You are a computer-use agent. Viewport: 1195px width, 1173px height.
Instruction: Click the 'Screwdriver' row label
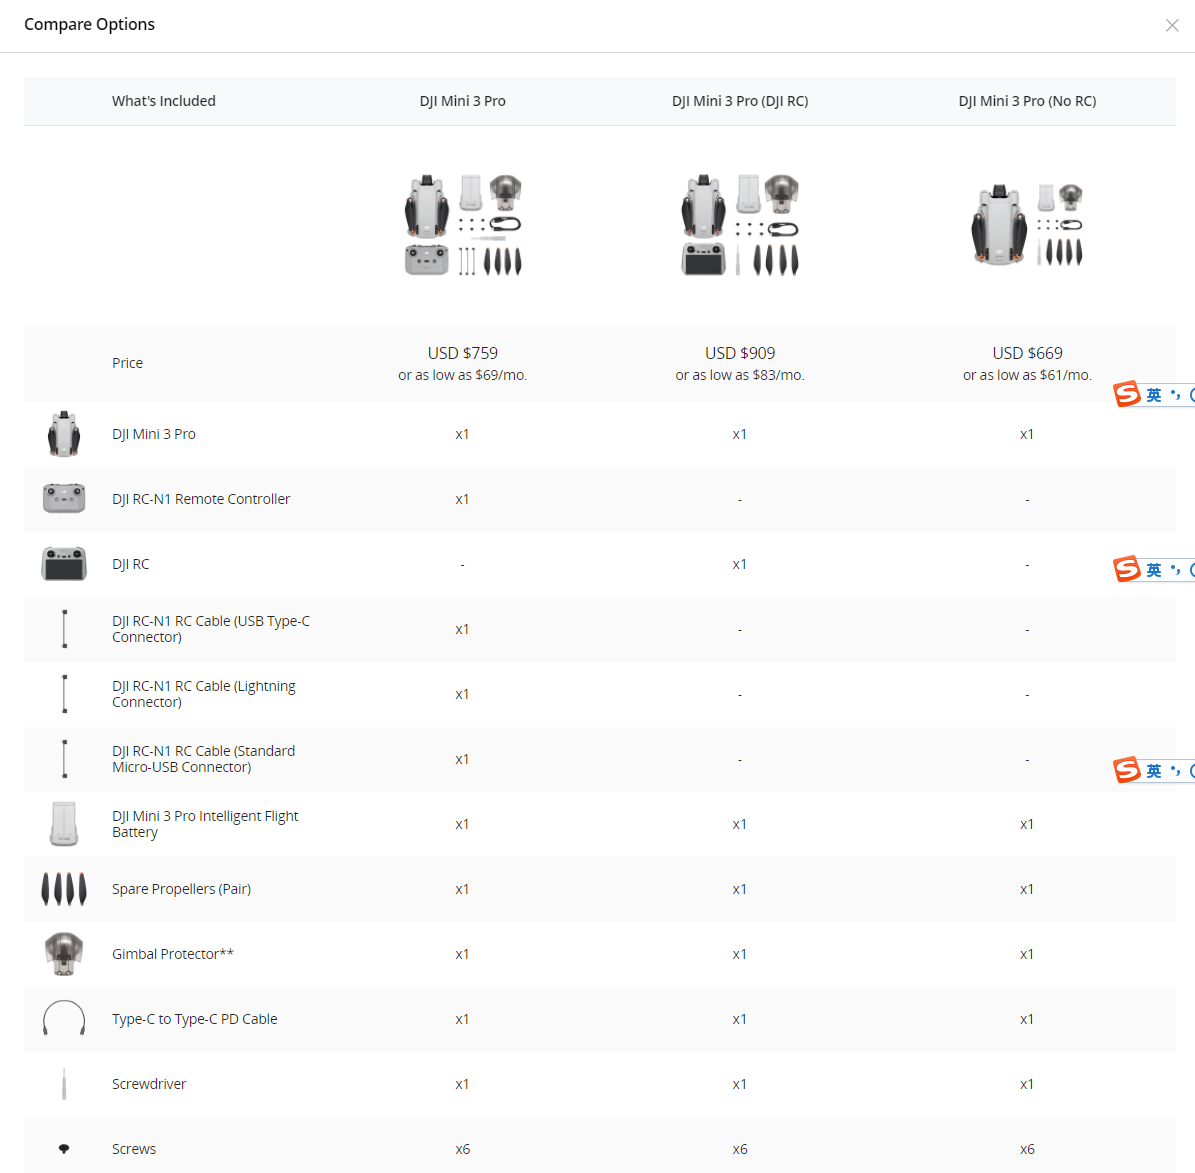point(149,1084)
